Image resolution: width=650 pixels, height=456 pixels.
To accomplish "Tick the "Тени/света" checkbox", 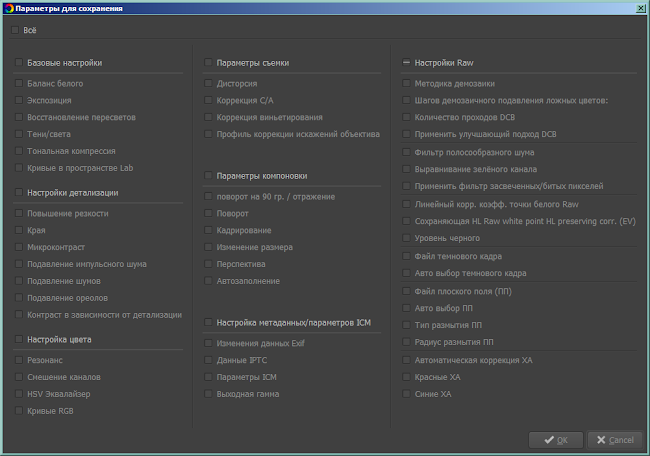I will click(19, 134).
